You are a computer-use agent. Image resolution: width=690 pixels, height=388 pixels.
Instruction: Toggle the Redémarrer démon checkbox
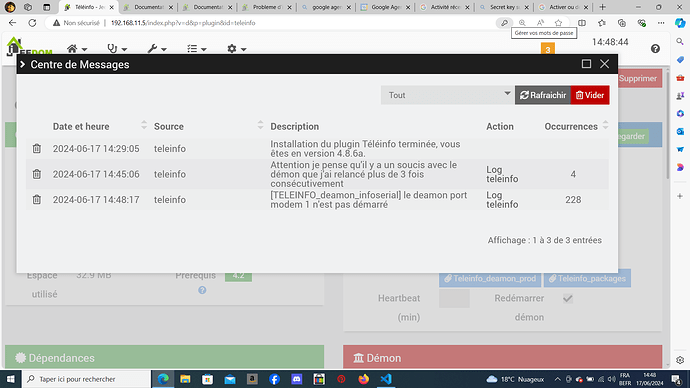click(x=568, y=298)
